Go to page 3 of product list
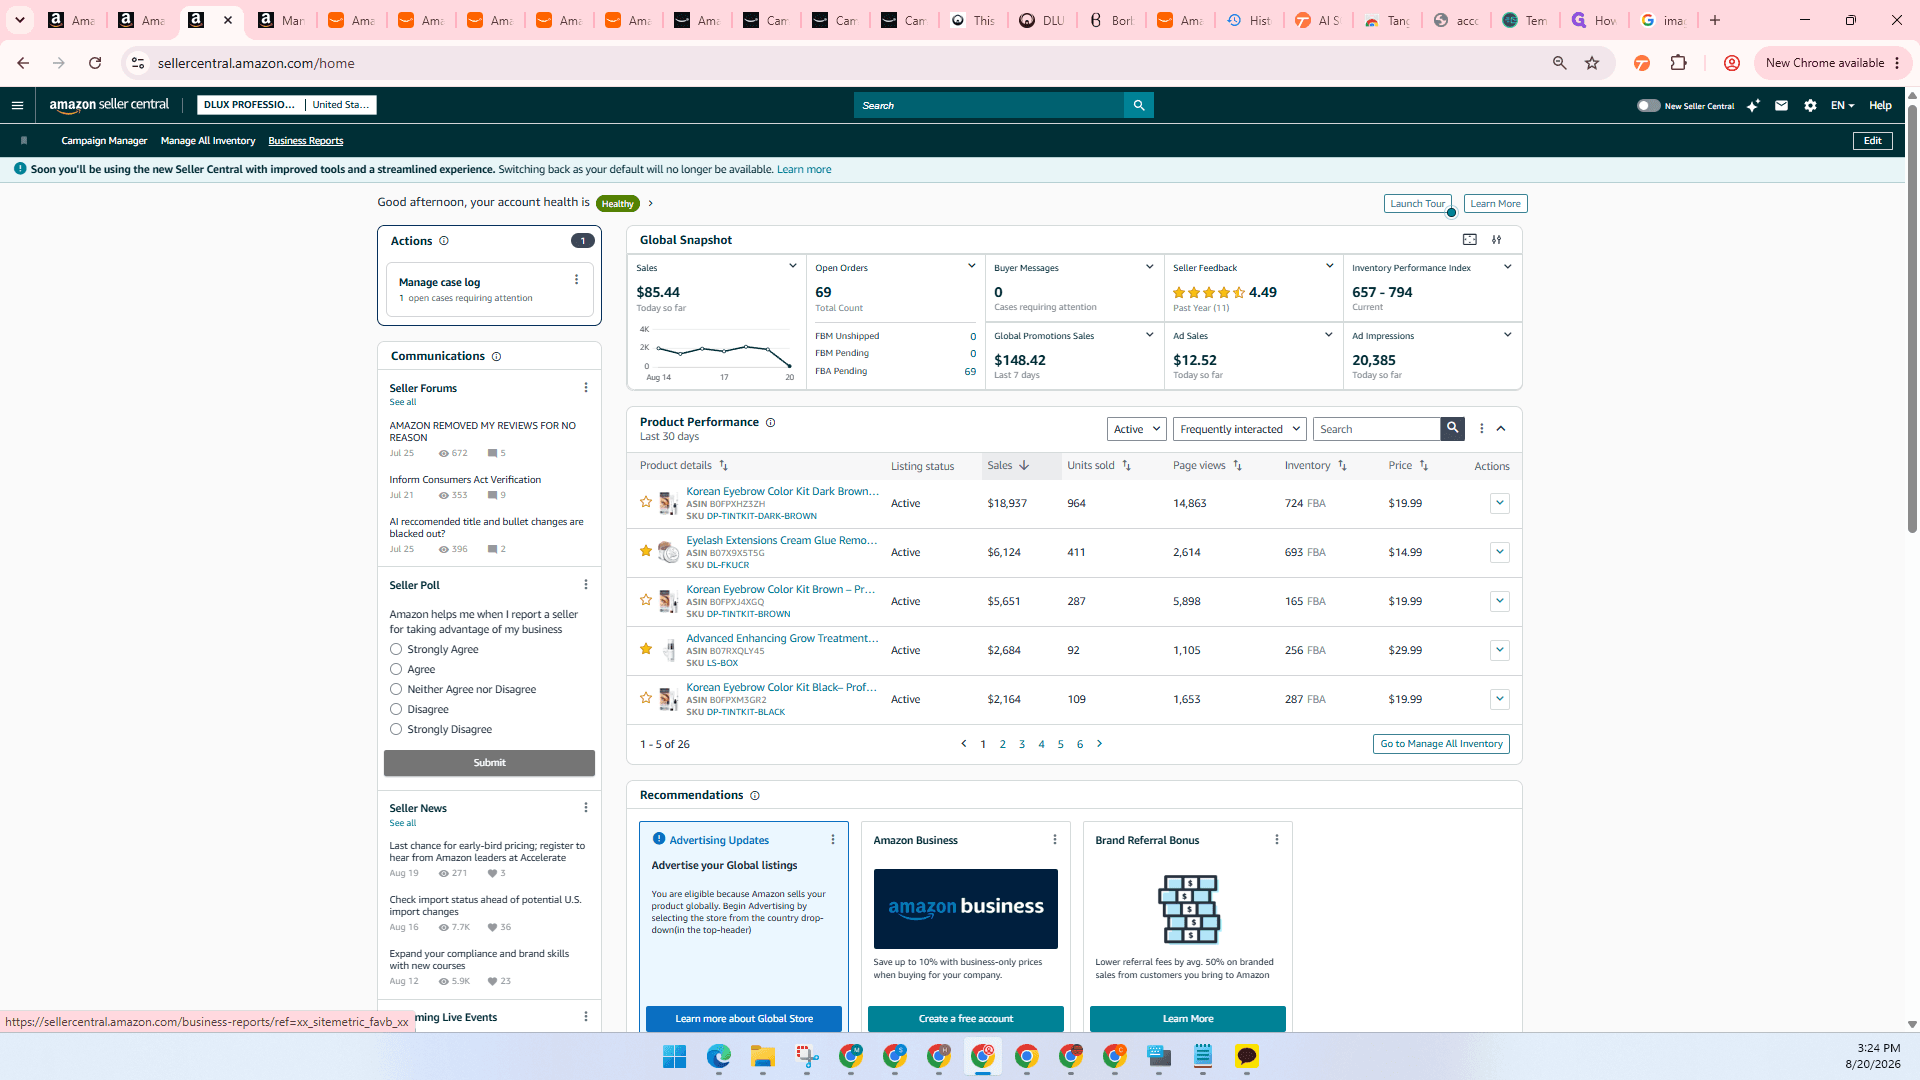This screenshot has height=1080, width=1920. [x=1022, y=744]
